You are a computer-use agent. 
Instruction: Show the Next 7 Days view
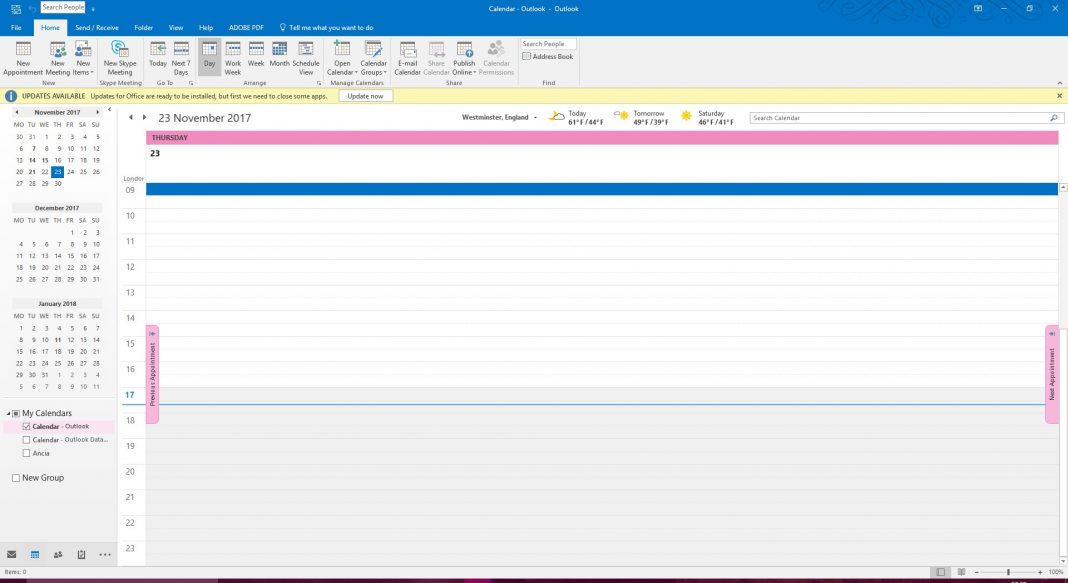(180, 58)
